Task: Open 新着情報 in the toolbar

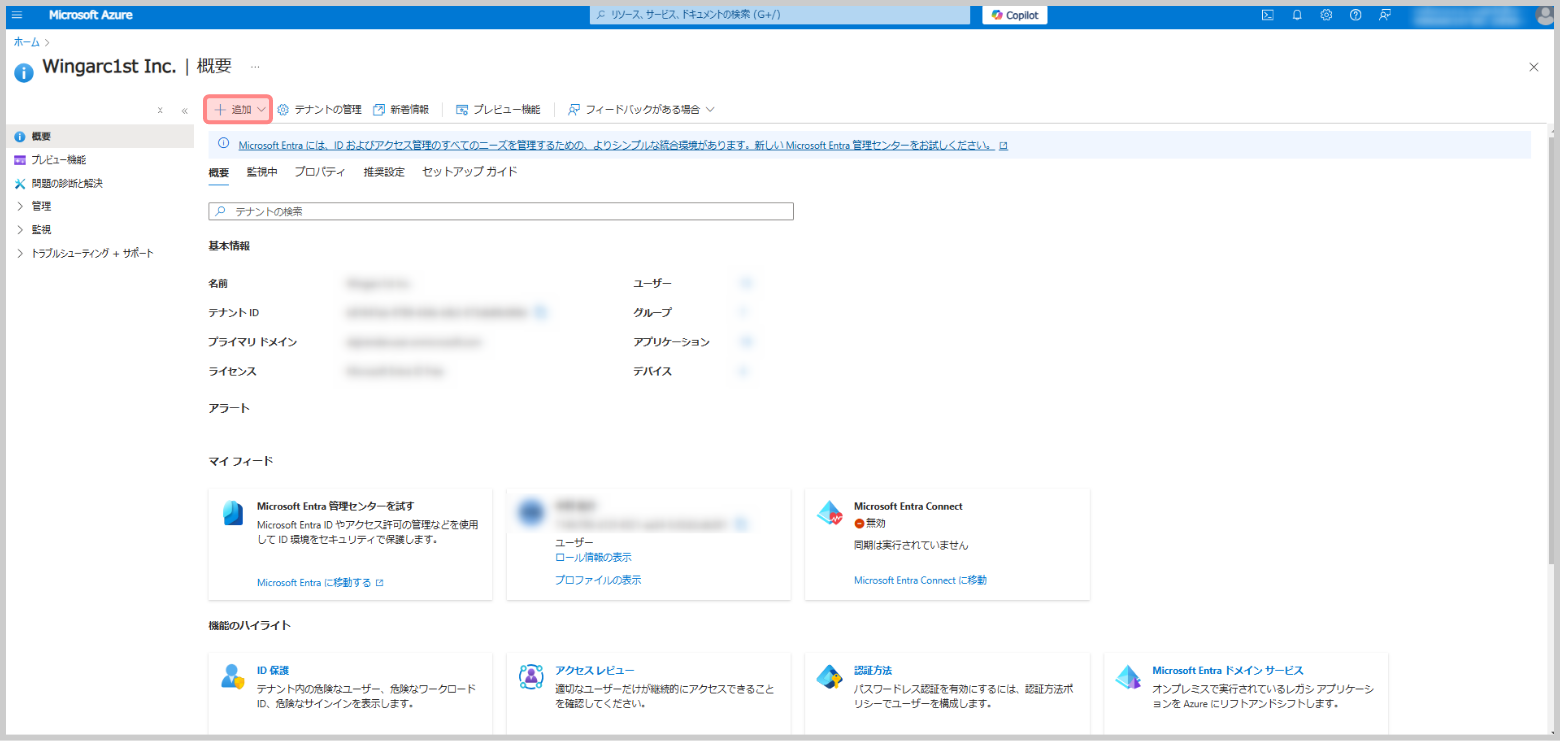Action: coord(401,109)
